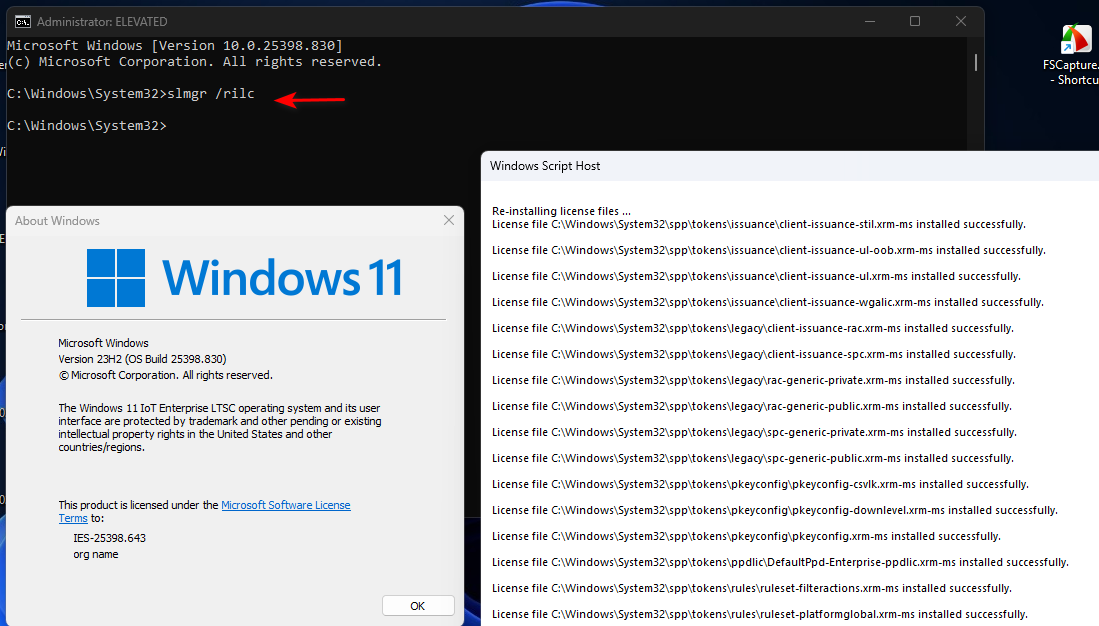Minimize the Administrator: ELEVATED command window

tap(870, 22)
